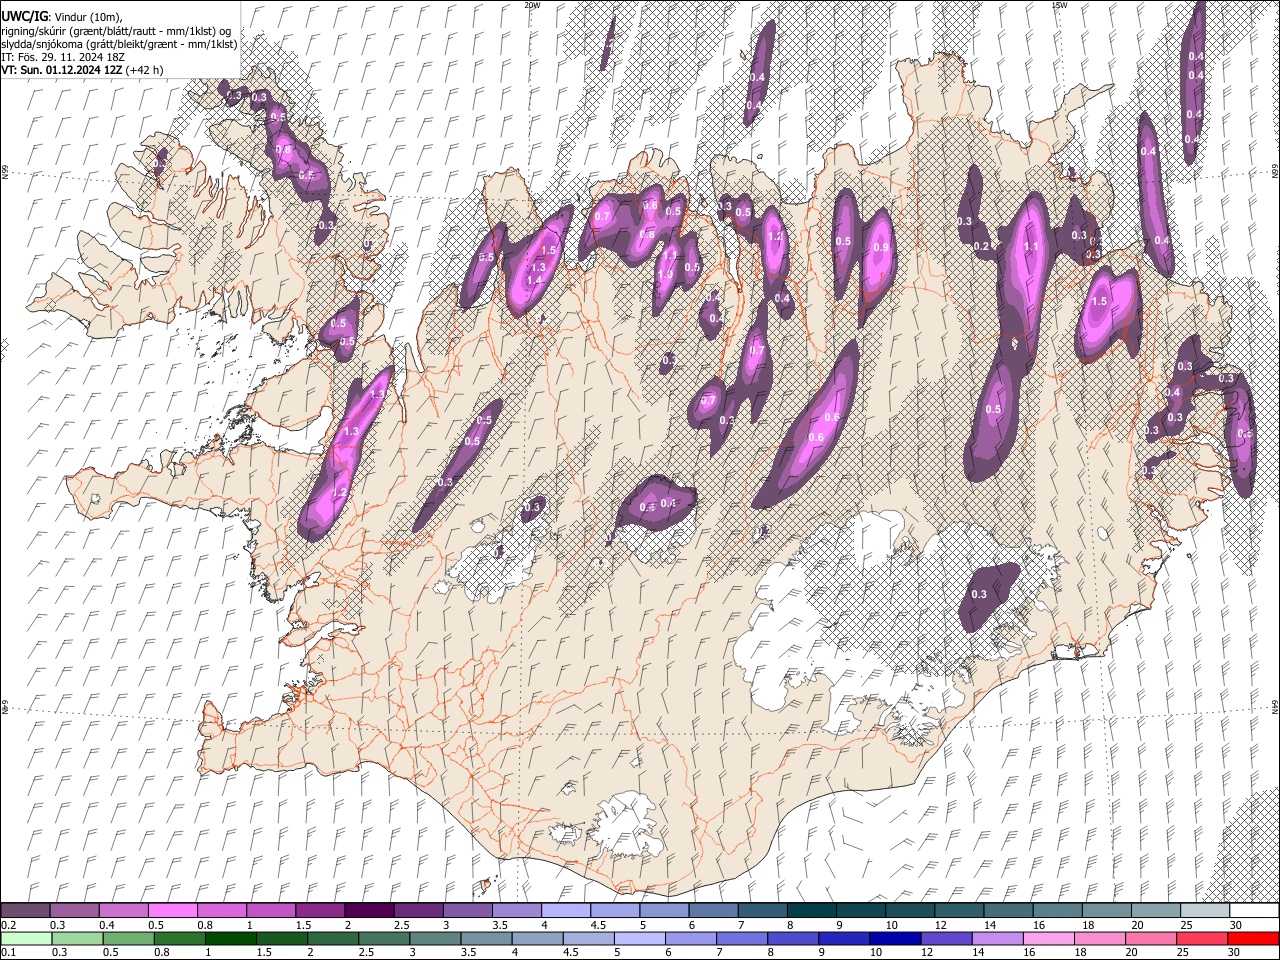Screen dimensions: 1280x960
Task: Click the white swatch after 30 in snow scale
Action: pyautogui.click(x=1253, y=911)
